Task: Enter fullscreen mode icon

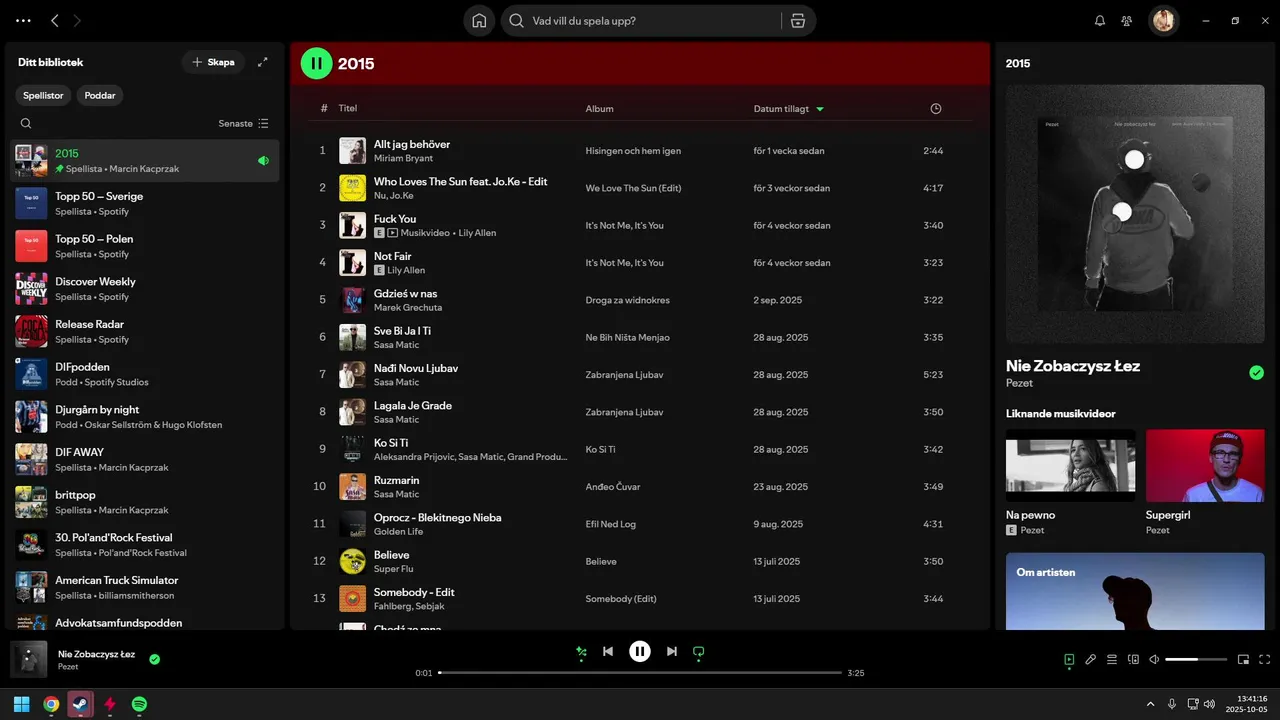Action: point(1265,660)
